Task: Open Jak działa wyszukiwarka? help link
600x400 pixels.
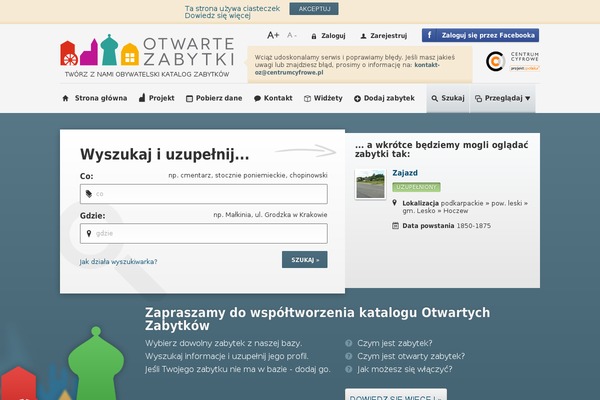Action: click(x=118, y=262)
